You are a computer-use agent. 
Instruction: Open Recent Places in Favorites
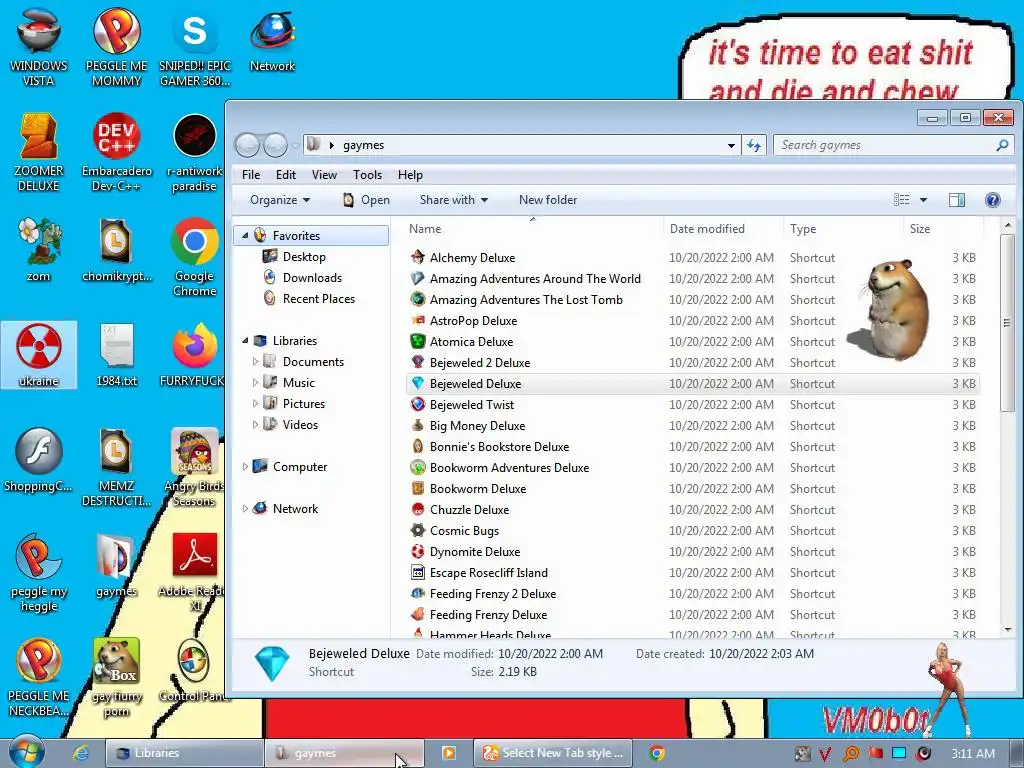319,298
